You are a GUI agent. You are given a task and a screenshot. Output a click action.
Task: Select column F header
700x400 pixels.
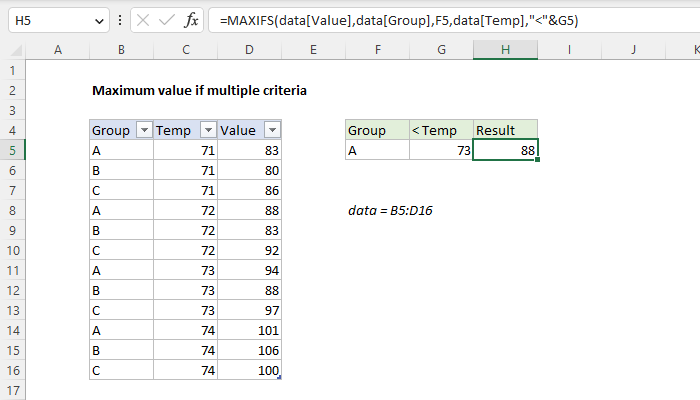[378, 50]
